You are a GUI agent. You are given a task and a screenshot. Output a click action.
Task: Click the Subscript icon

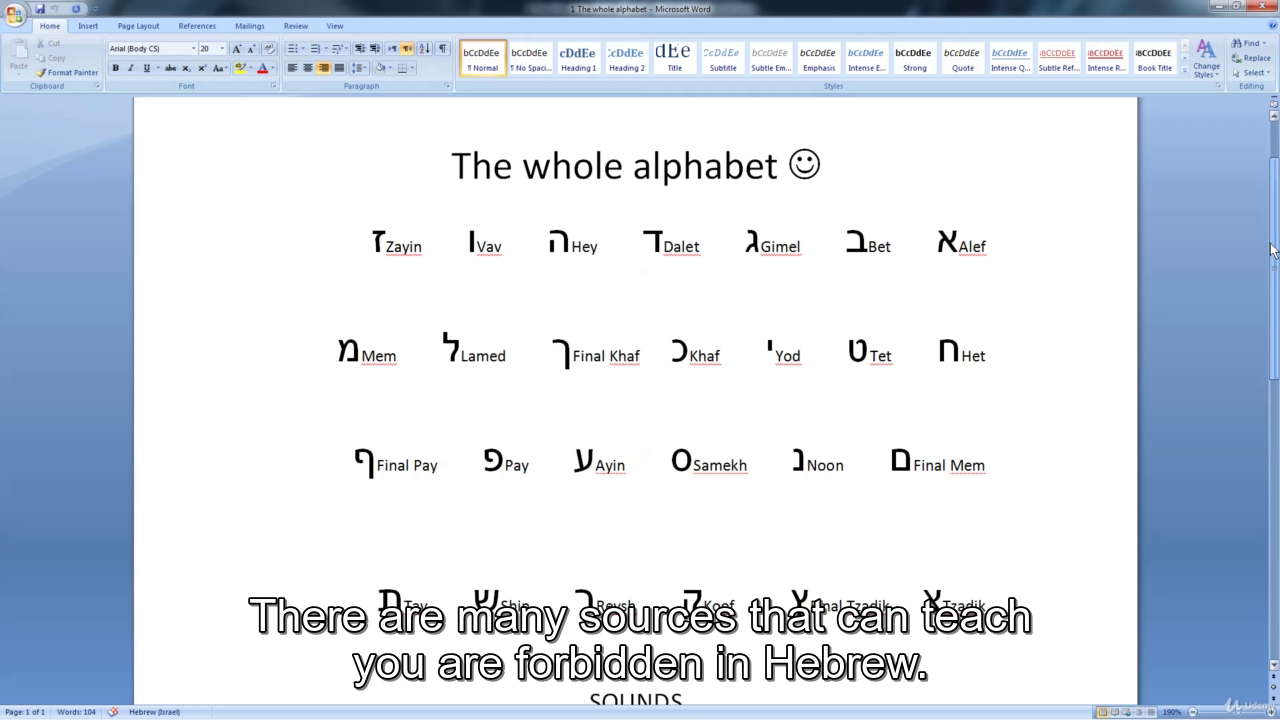tap(186, 68)
